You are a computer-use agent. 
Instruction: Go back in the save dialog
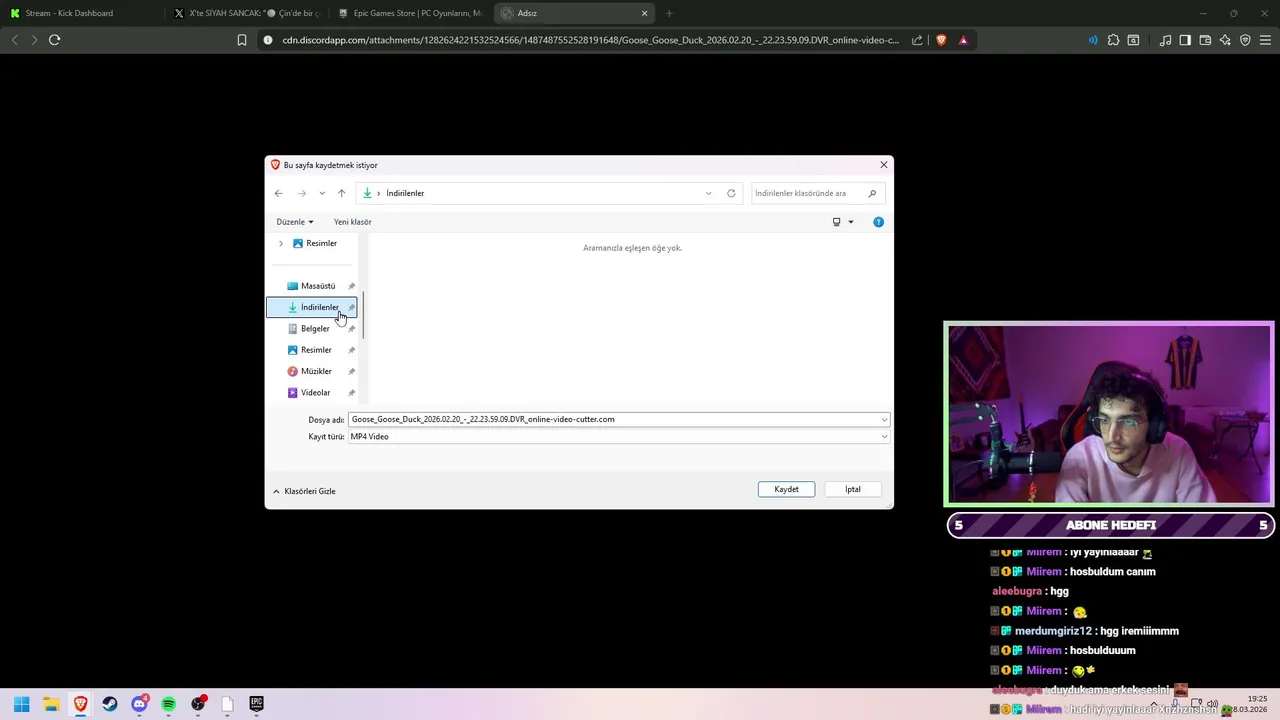coord(279,193)
